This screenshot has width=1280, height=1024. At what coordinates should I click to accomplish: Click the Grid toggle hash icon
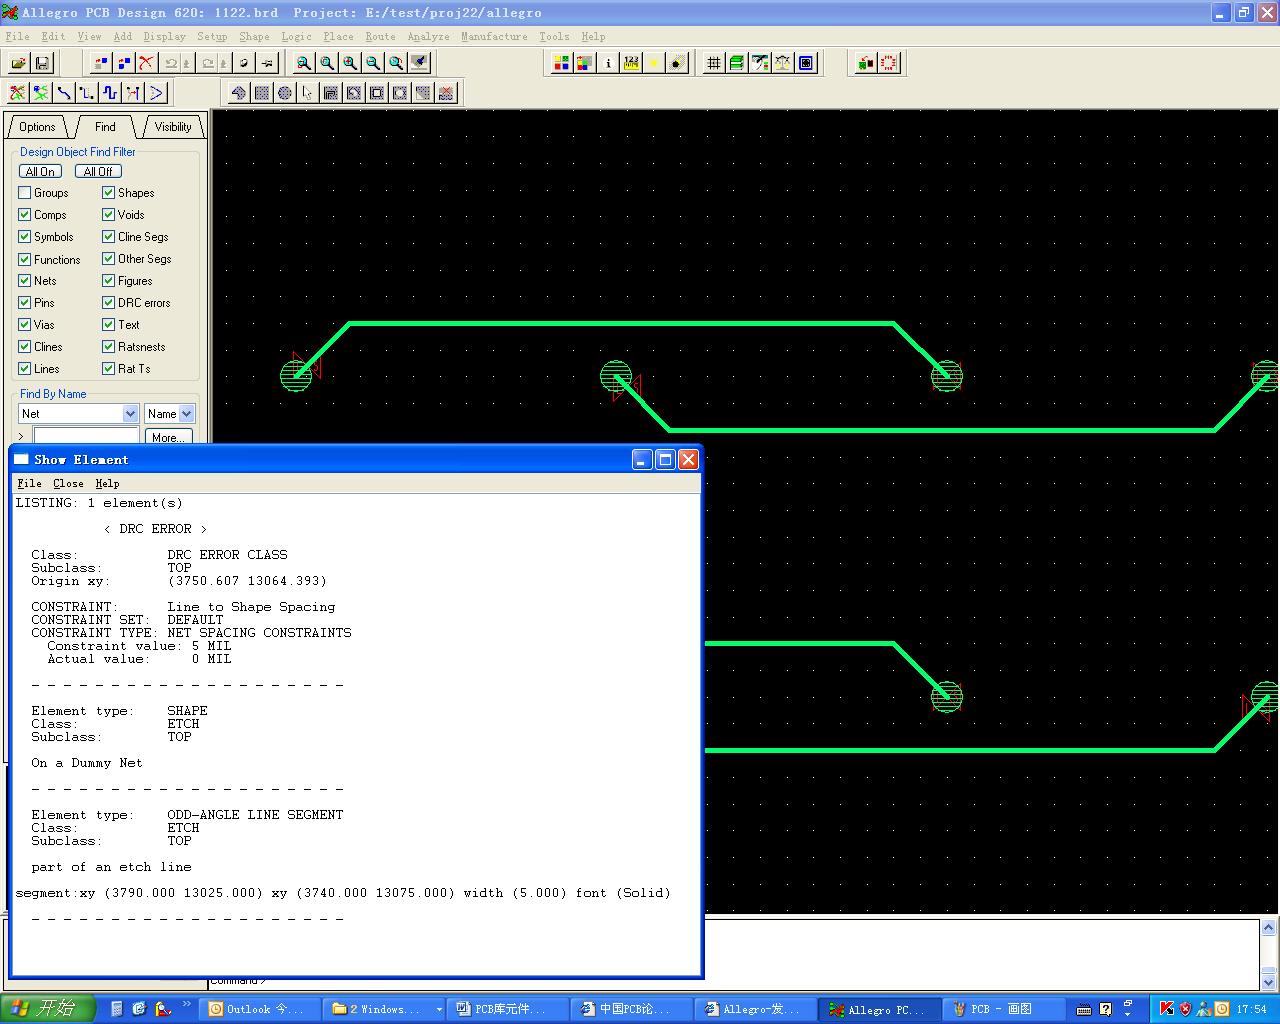point(713,63)
